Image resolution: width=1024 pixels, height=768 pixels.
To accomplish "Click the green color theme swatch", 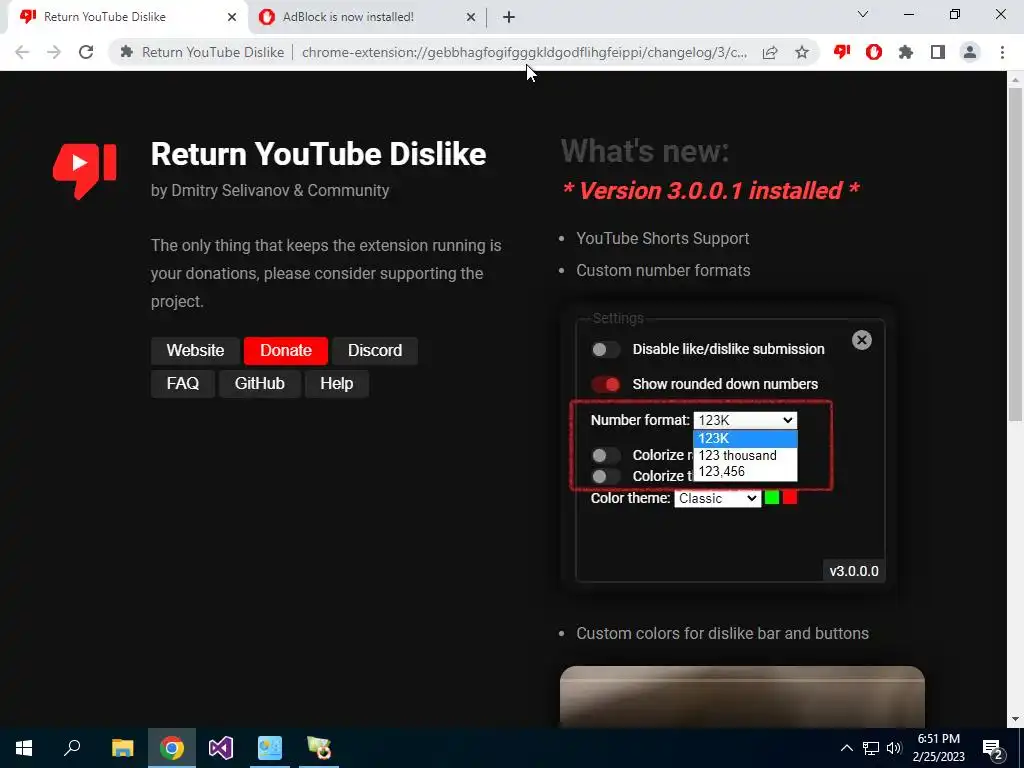I will [x=772, y=498].
